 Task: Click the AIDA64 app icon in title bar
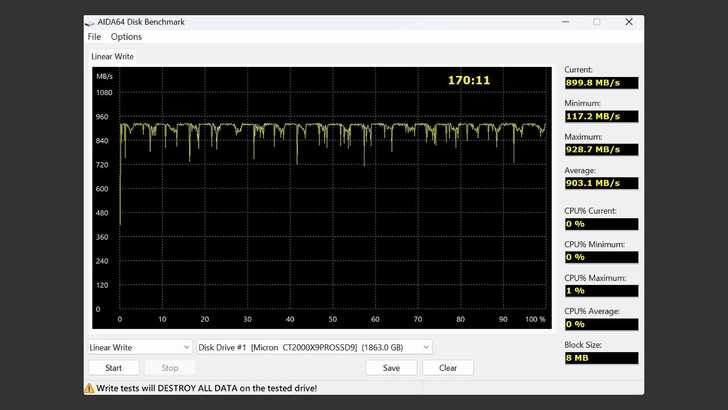[x=92, y=21]
